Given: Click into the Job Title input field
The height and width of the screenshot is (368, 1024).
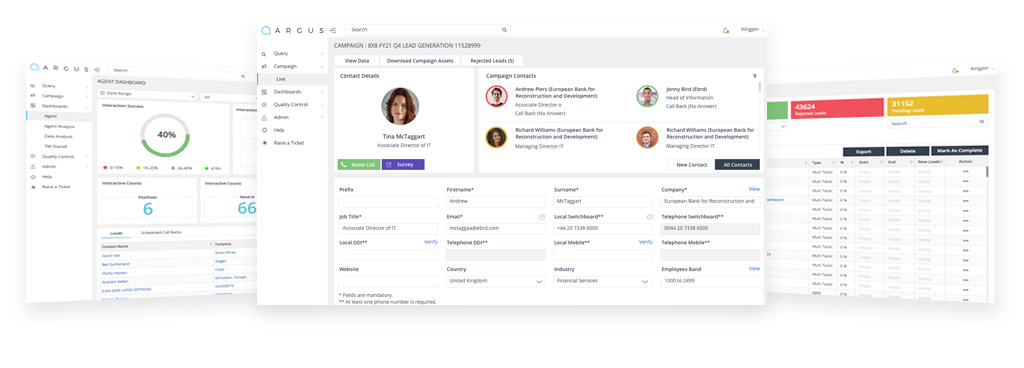Looking at the screenshot, I should pos(388,229).
